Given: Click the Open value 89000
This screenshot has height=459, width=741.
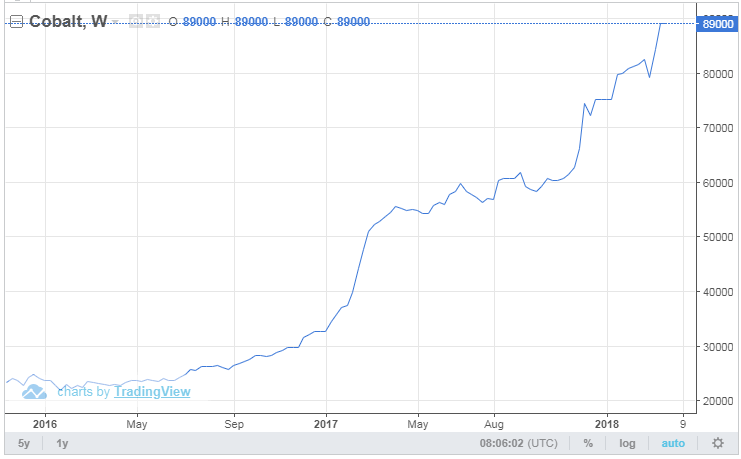Looking at the screenshot, I should pyautogui.click(x=199, y=22).
